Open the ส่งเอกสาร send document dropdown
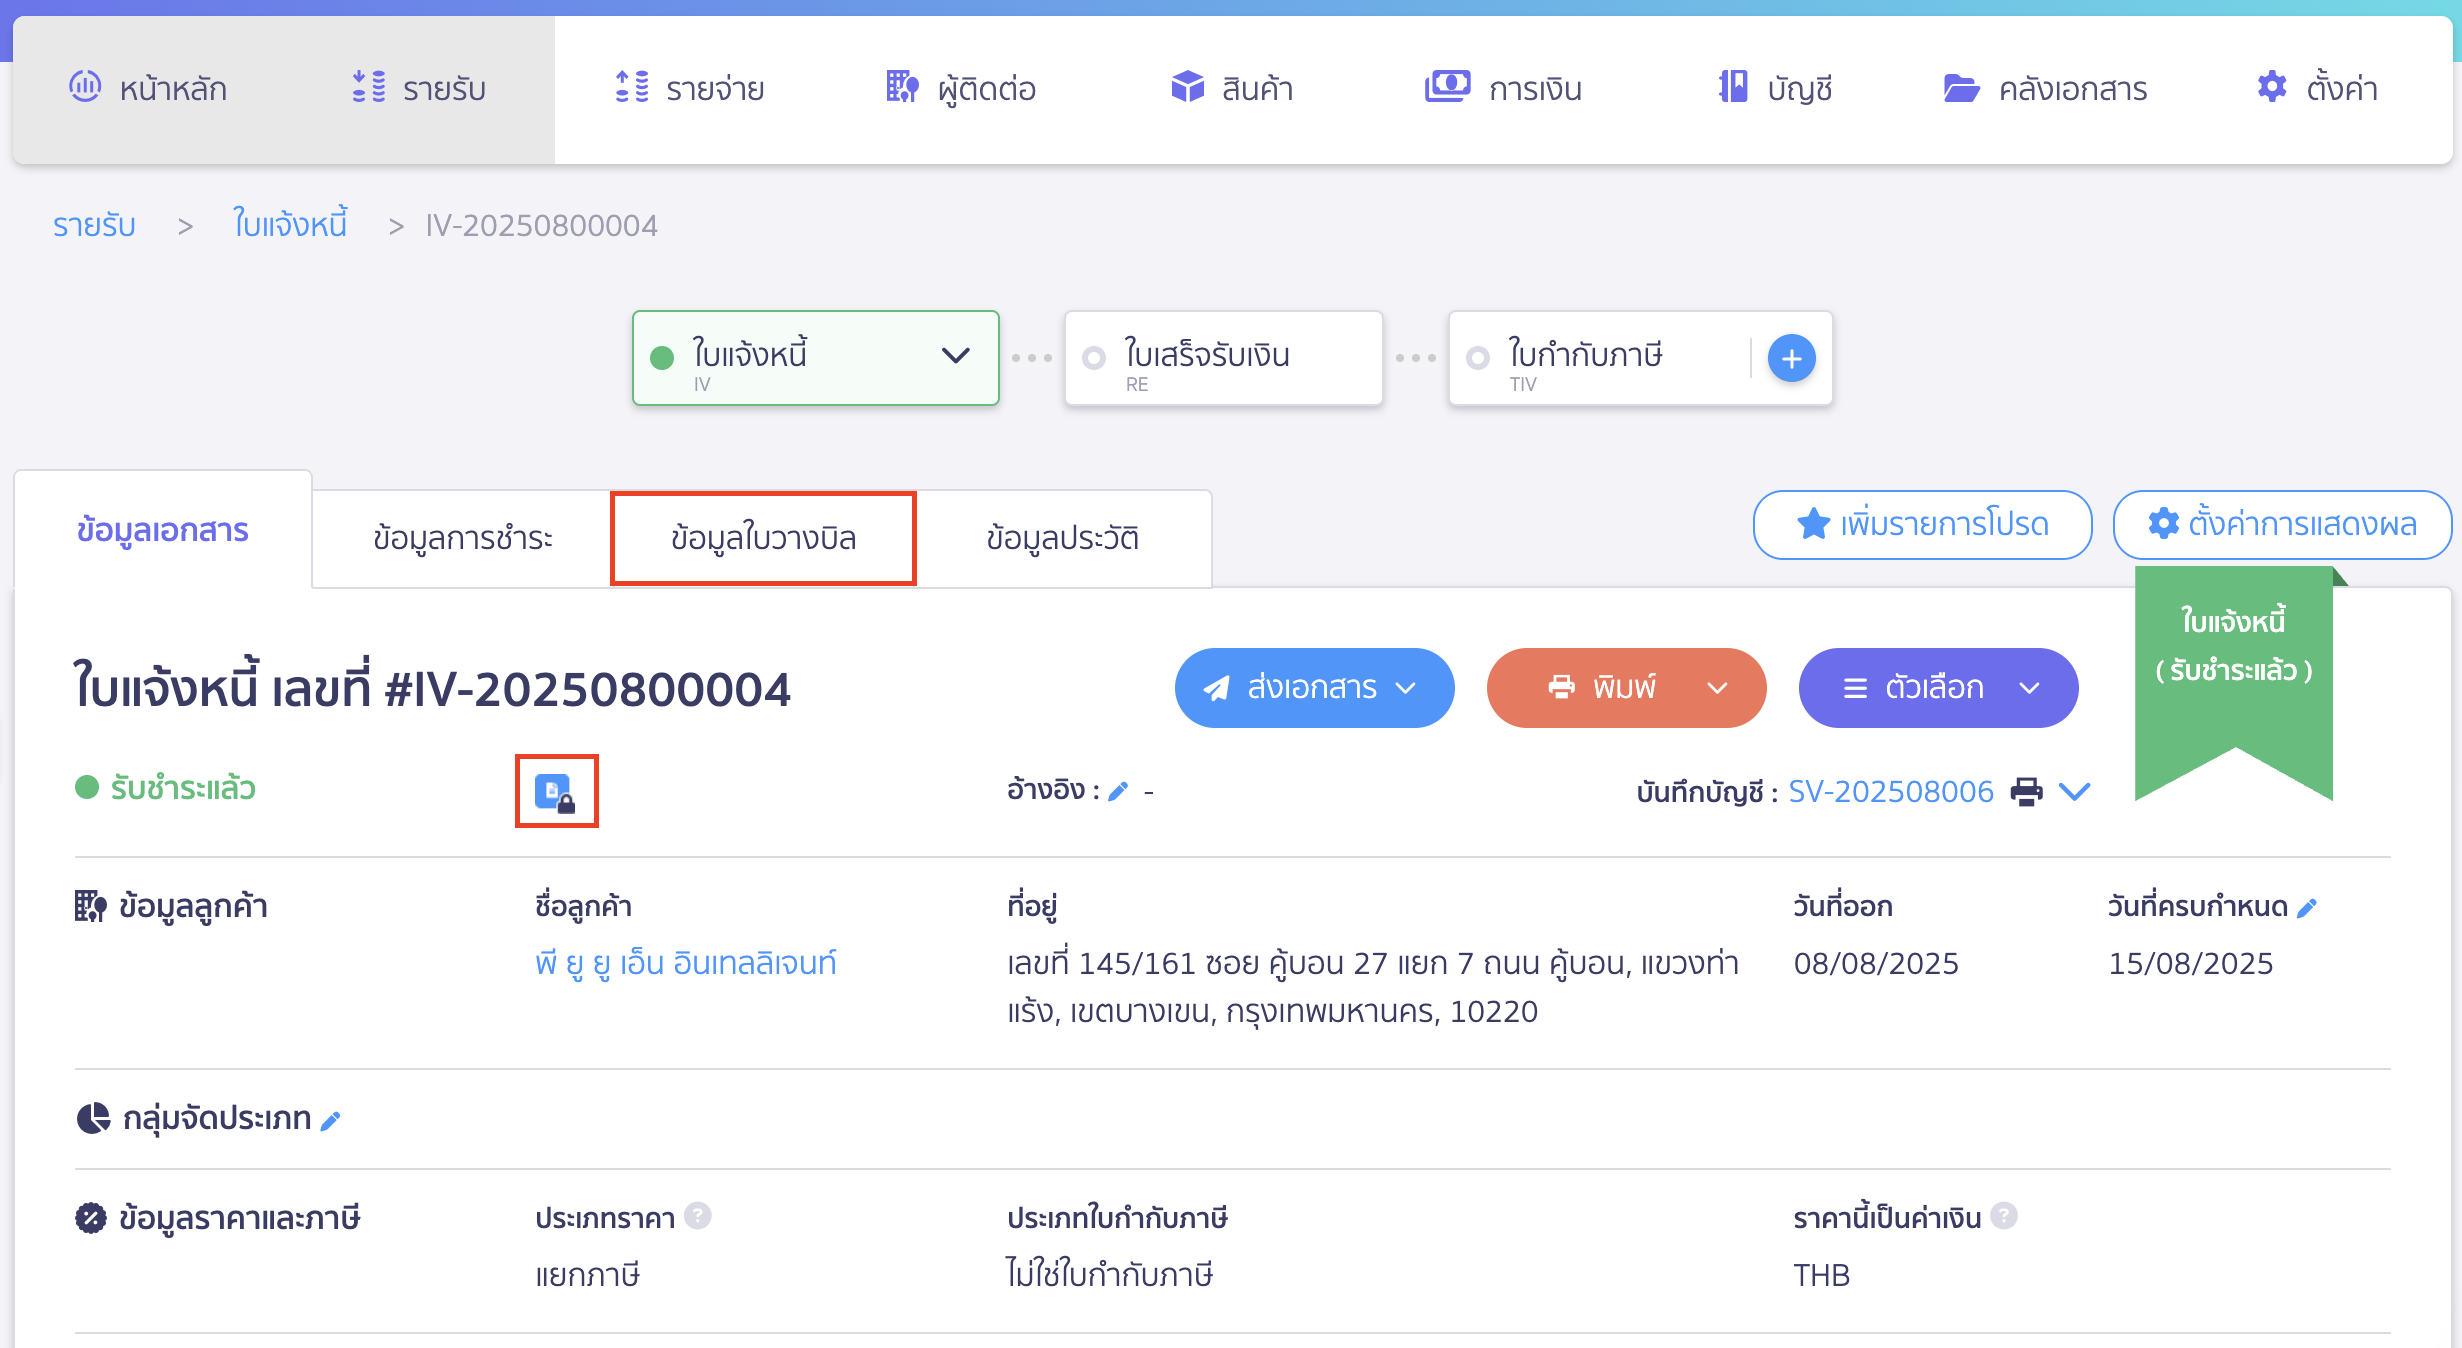The height and width of the screenshot is (1348, 2462). (1314, 688)
